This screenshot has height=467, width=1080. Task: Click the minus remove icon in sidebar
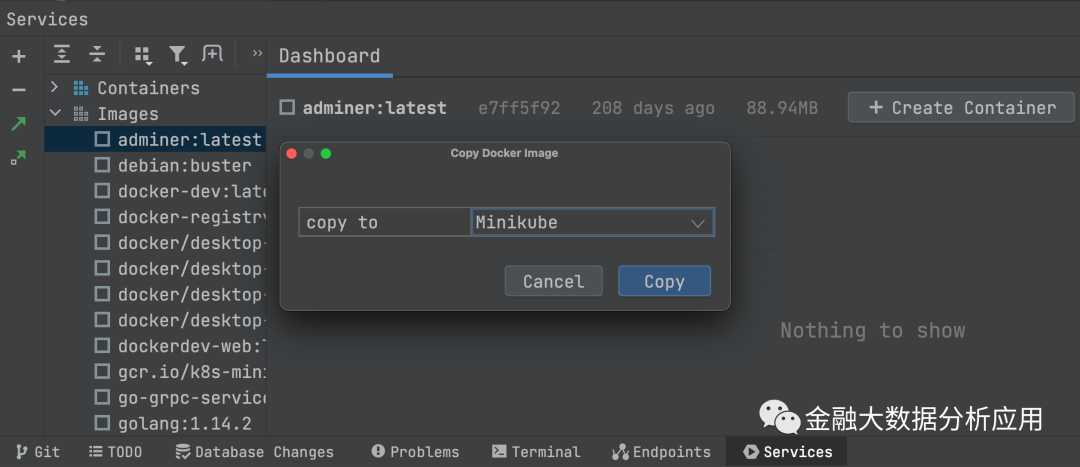point(19,90)
